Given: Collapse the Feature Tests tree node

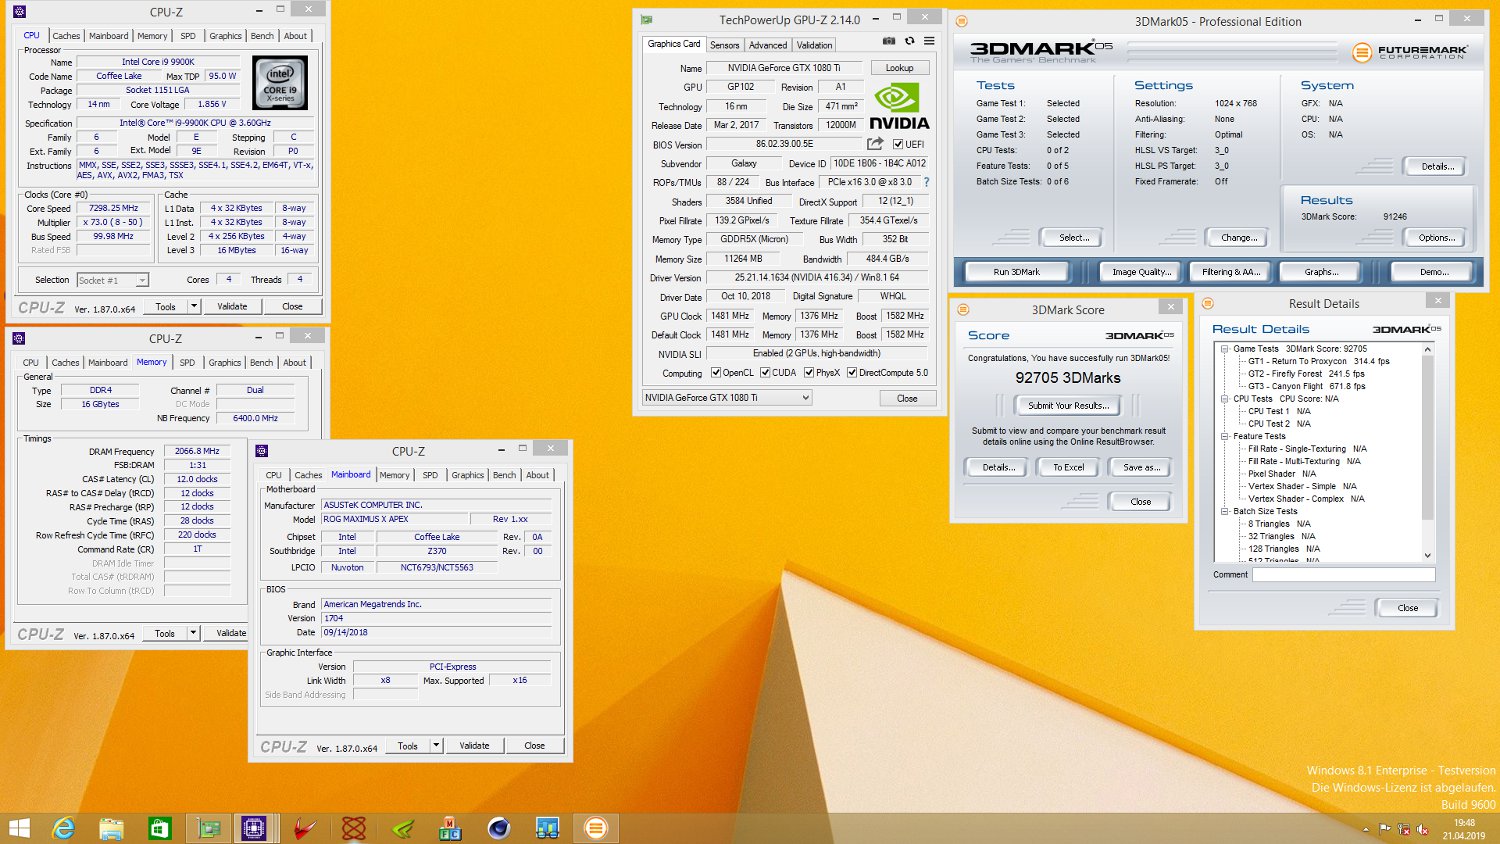Looking at the screenshot, I should [x=1225, y=436].
